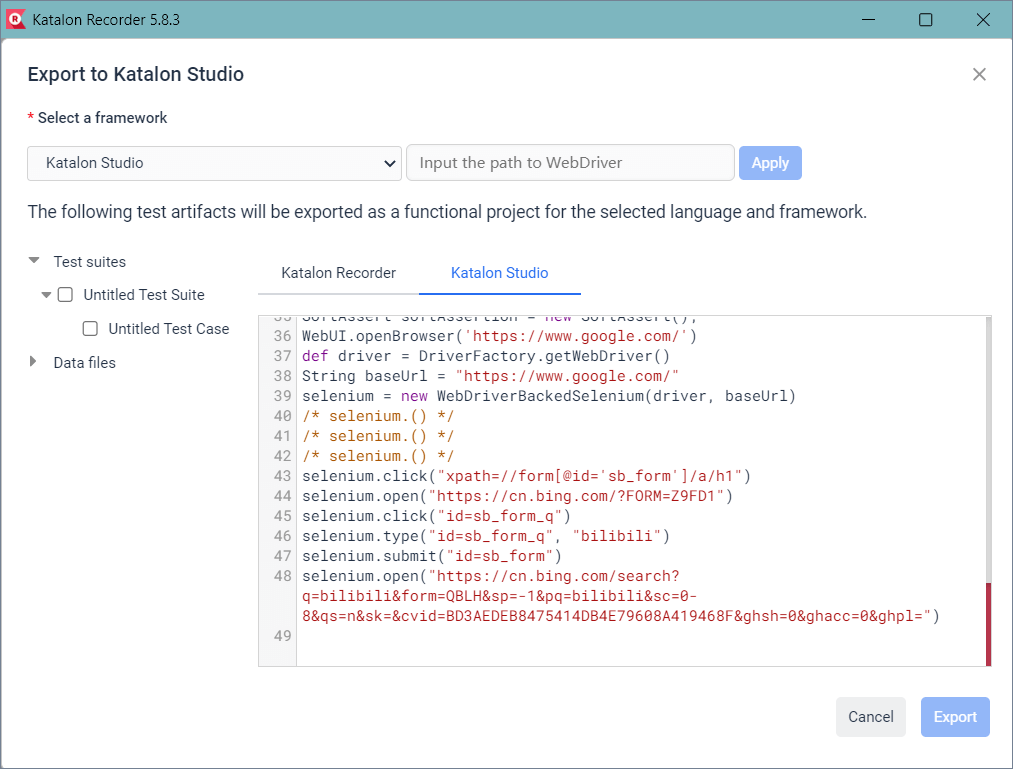Image resolution: width=1013 pixels, height=769 pixels.
Task: Select the Data files label
Action: tap(85, 363)
